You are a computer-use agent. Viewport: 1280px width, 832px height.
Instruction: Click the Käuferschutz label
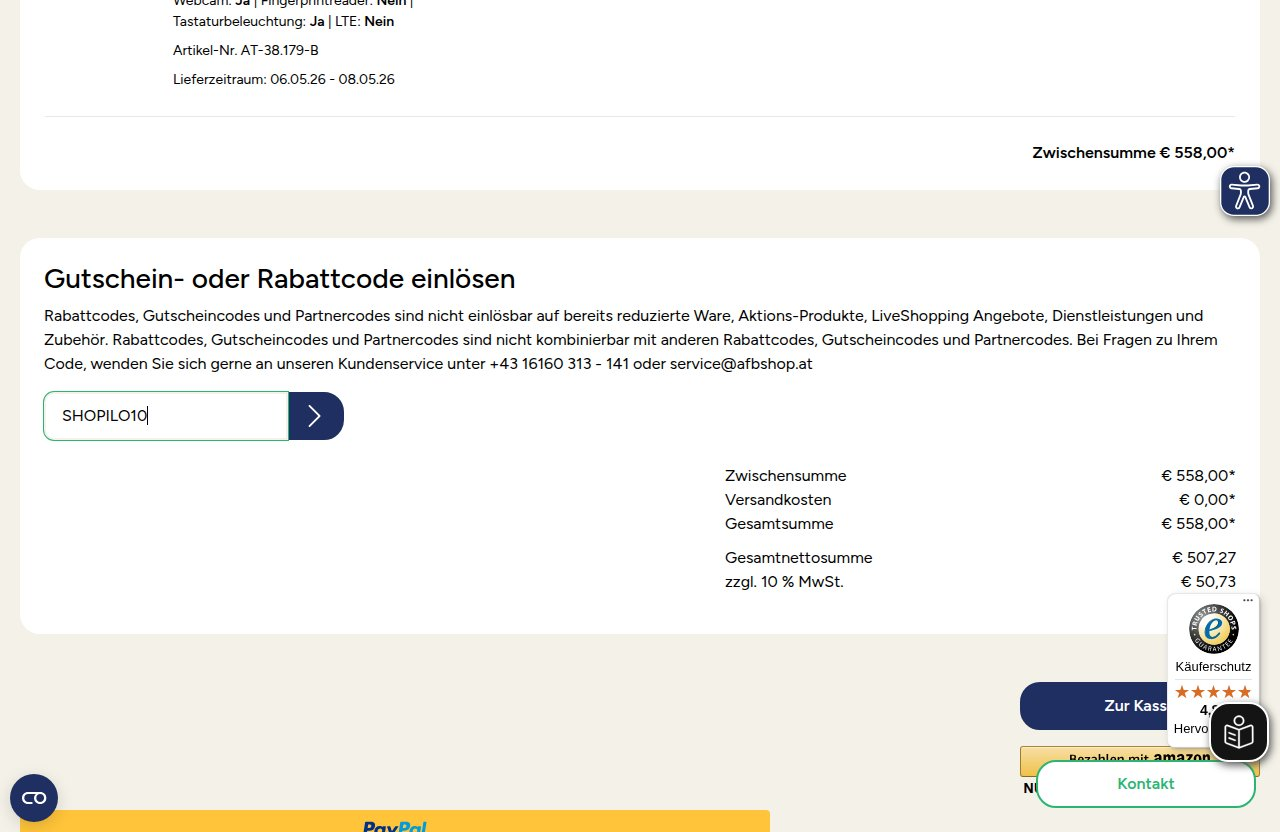[1213, 667]
